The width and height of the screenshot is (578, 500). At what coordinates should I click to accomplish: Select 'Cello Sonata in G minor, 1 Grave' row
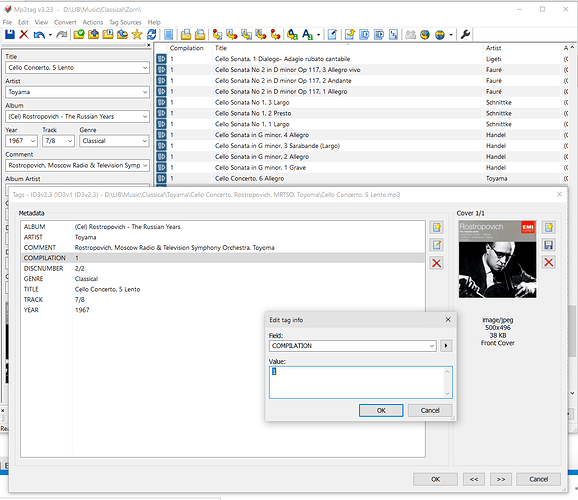pos(363,167)
